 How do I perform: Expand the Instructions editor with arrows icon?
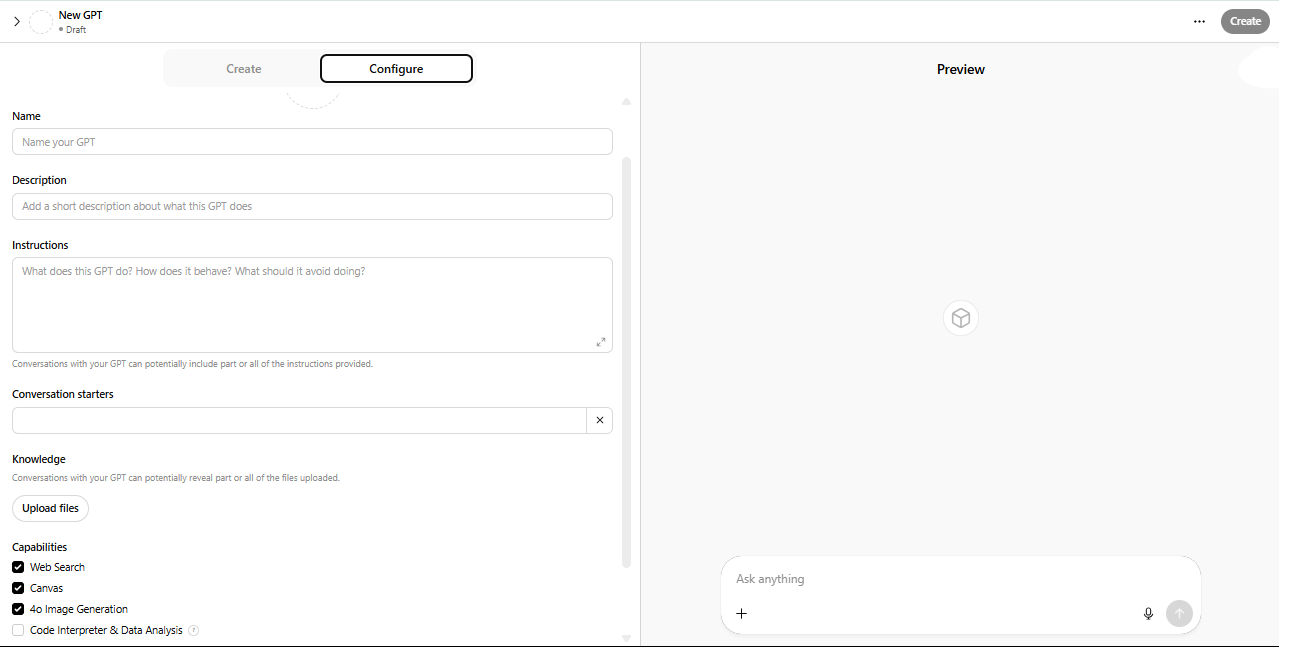click(x=601, y=342)
